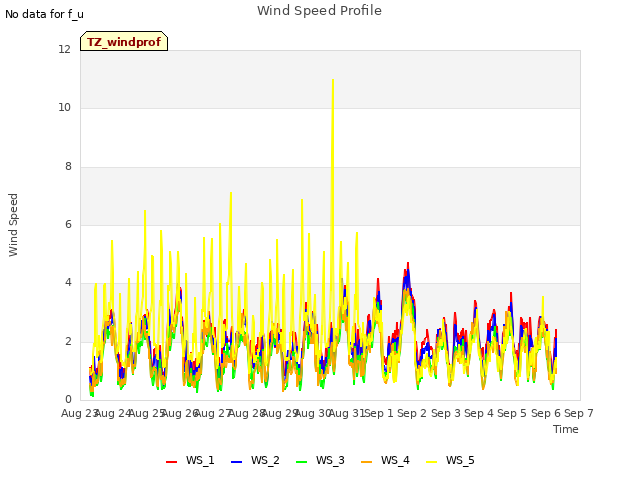Click the y-axis tick value 2
Viewport: 640px width, 480px height.
point(68,341)
